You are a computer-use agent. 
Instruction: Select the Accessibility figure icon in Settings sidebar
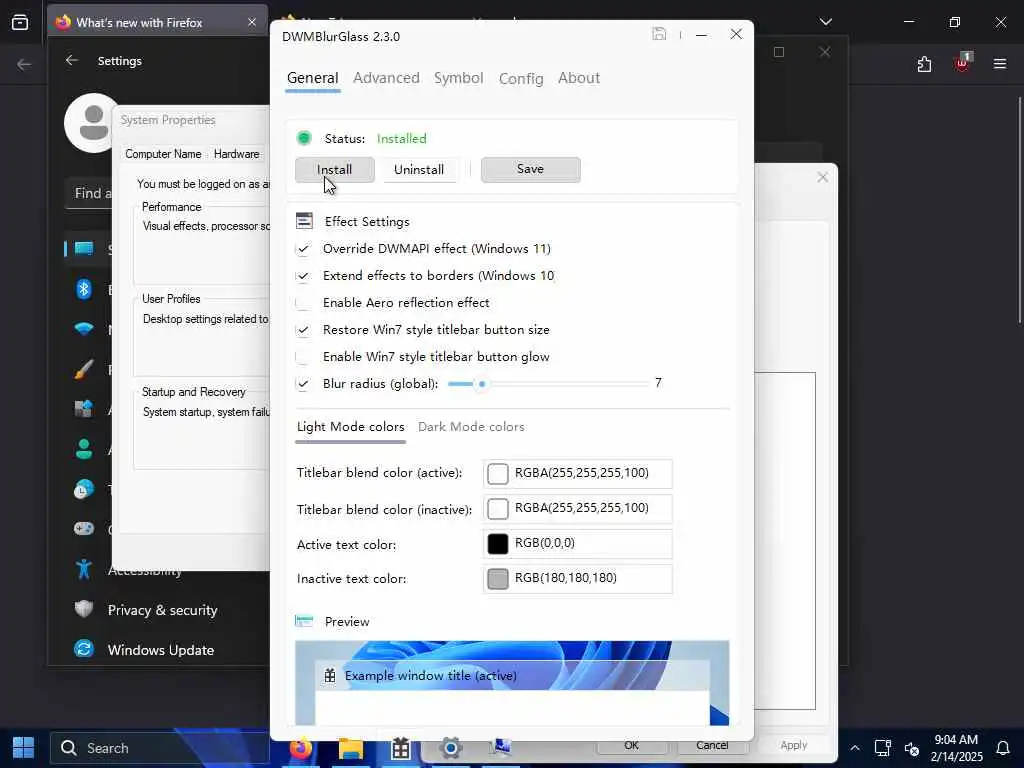coord(84,569)
